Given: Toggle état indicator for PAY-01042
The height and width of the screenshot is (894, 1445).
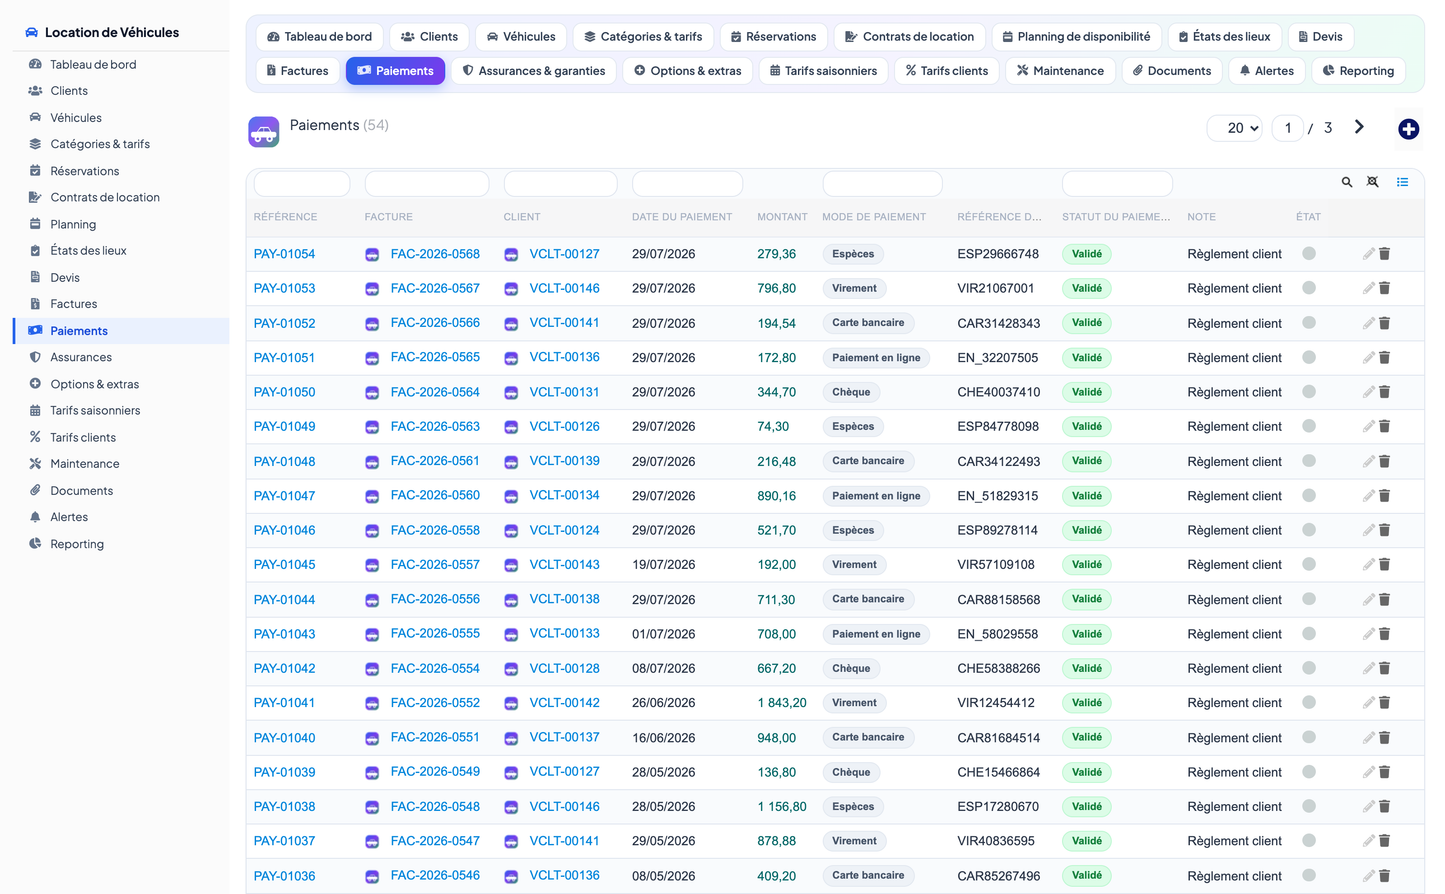Looking at the screenshot, I should pos(1309,668).
